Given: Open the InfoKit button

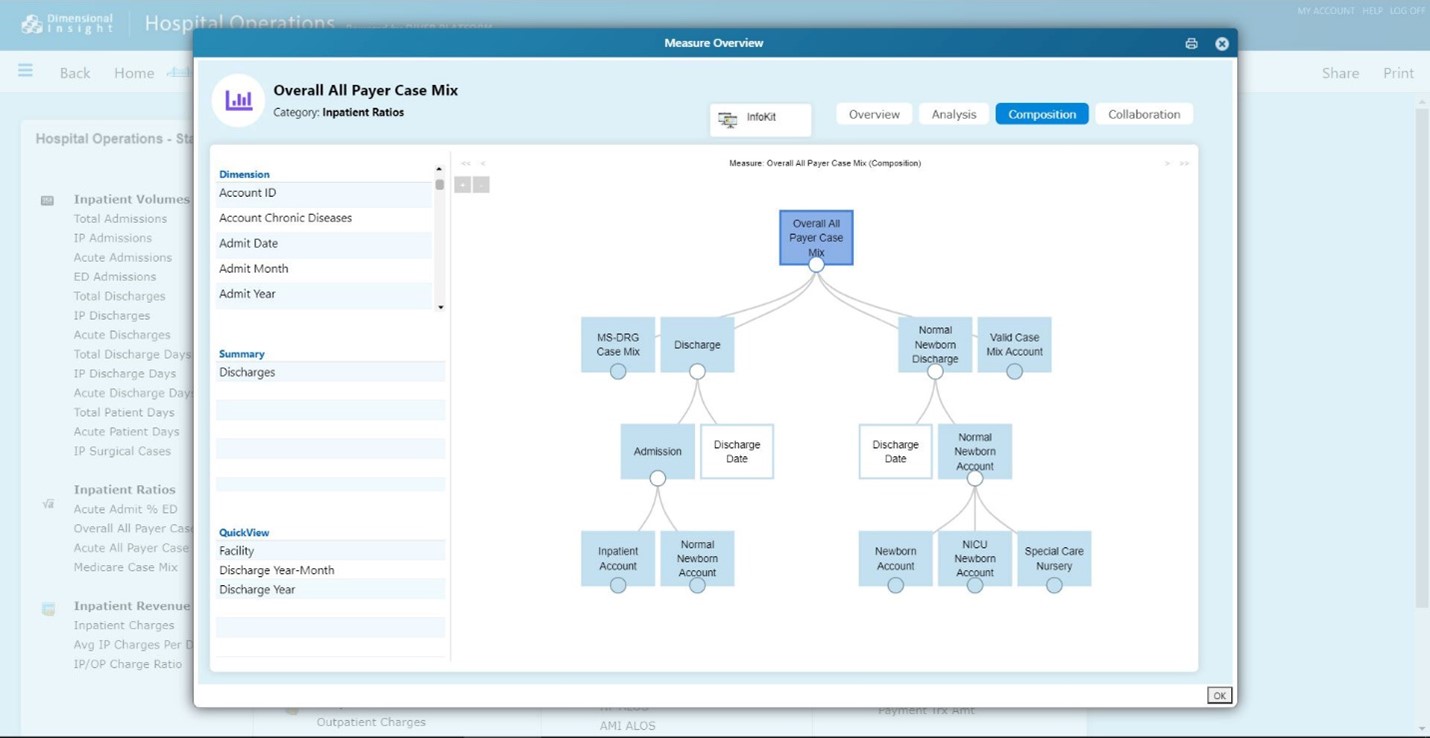Looking at the screenshot, I should (x=760, y=119).
